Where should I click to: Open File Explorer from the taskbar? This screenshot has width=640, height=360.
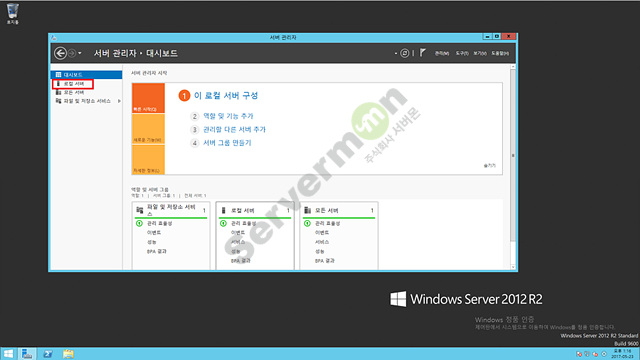coord(68,353)
